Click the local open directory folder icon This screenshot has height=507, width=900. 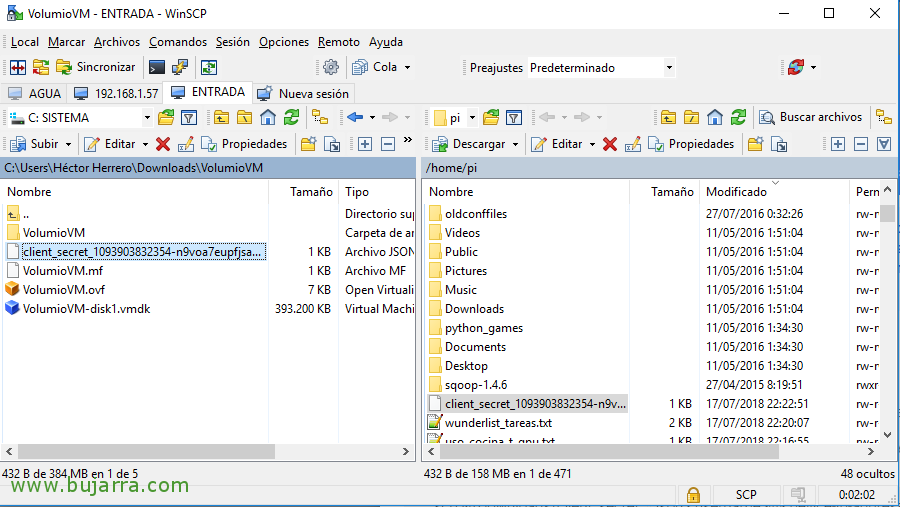(166, 118)
